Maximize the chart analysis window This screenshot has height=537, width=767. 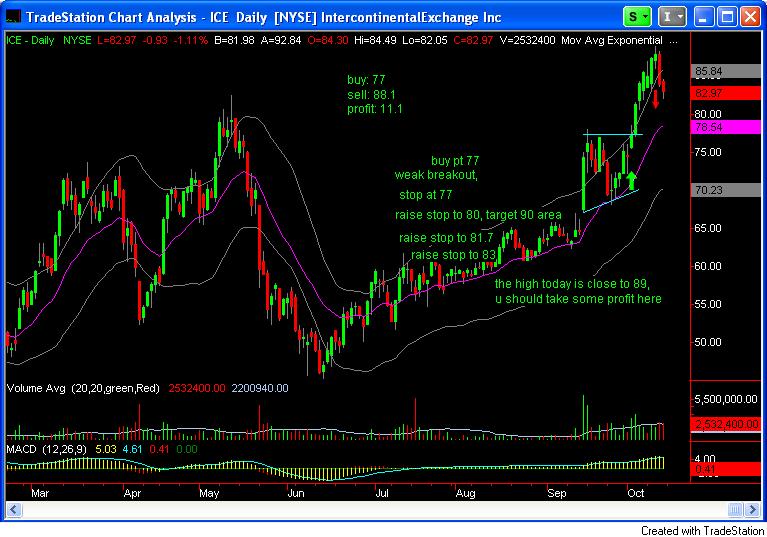(727, 17)
